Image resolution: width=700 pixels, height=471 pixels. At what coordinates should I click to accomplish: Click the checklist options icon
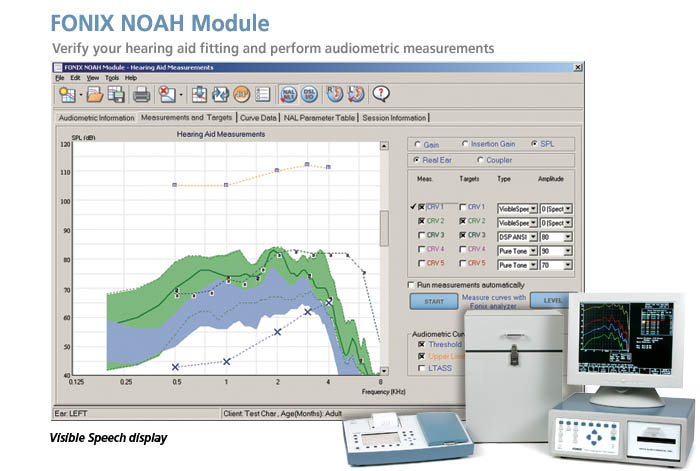pyautogui.click(x=262, y=95)
